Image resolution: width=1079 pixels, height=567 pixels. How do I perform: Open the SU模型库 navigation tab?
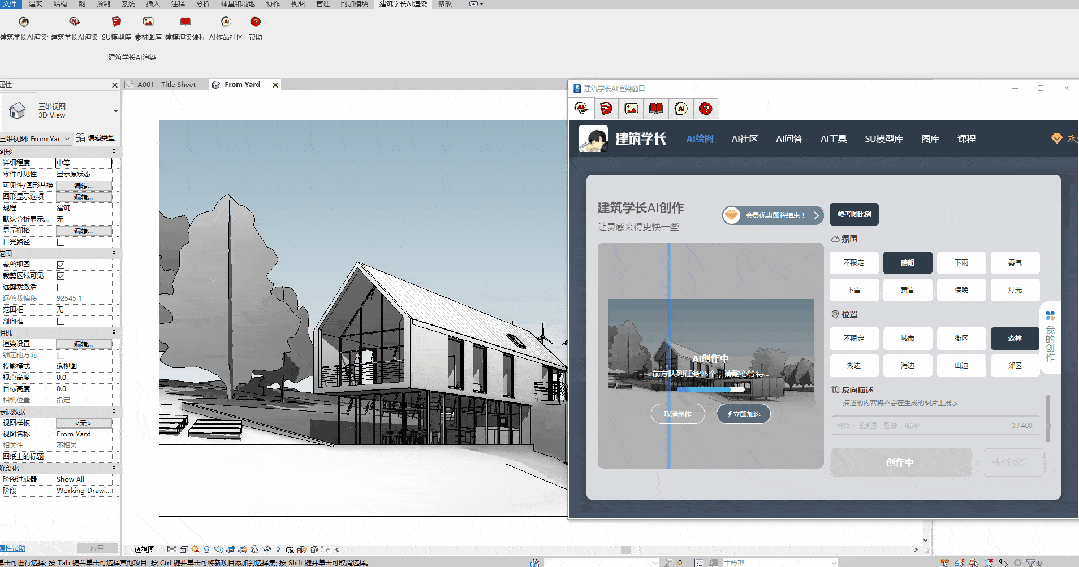(x=884, y=139)
